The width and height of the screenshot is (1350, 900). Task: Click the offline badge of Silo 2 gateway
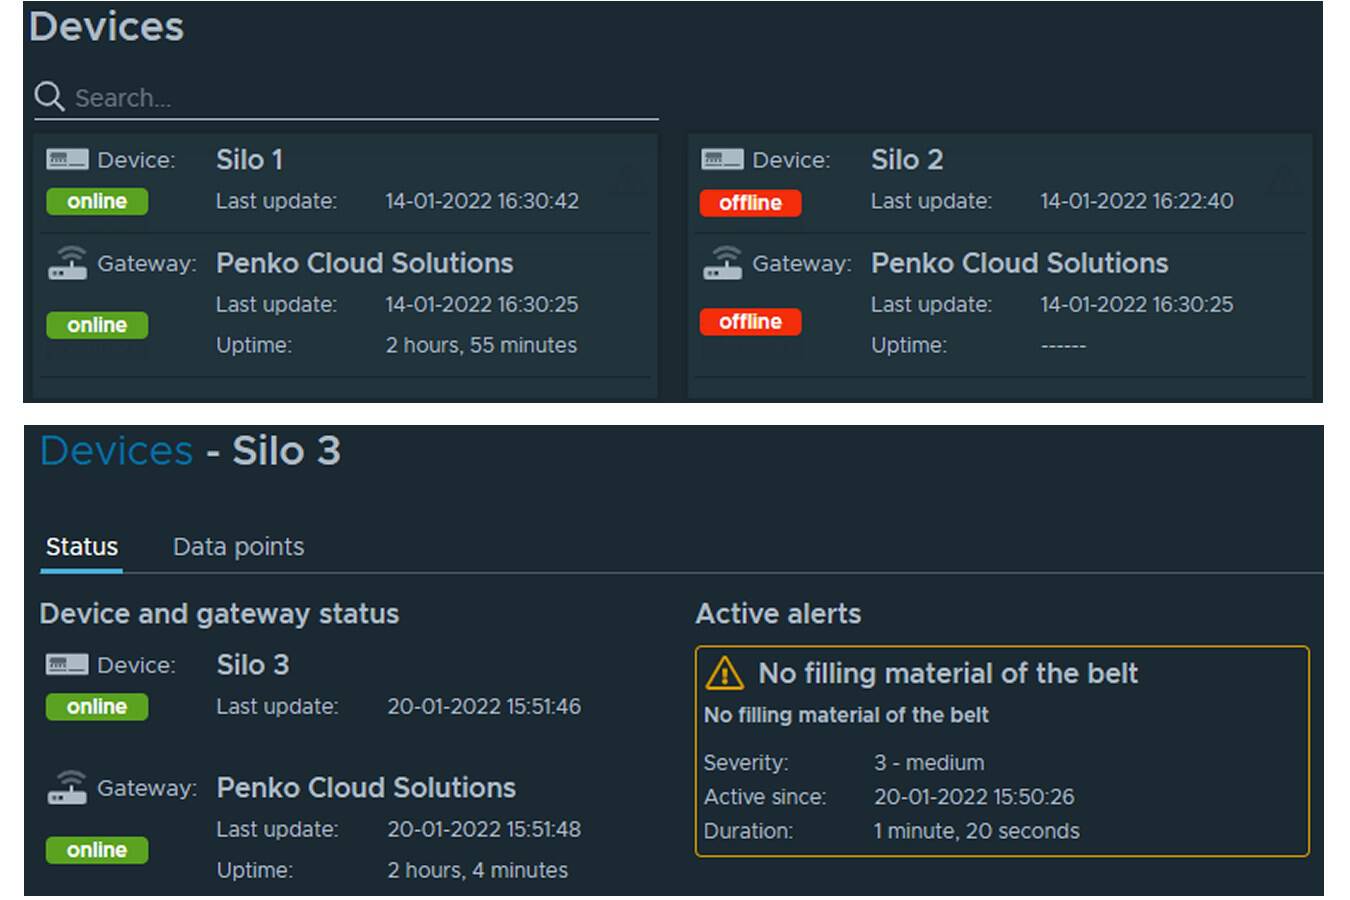[x=750, y=322]
